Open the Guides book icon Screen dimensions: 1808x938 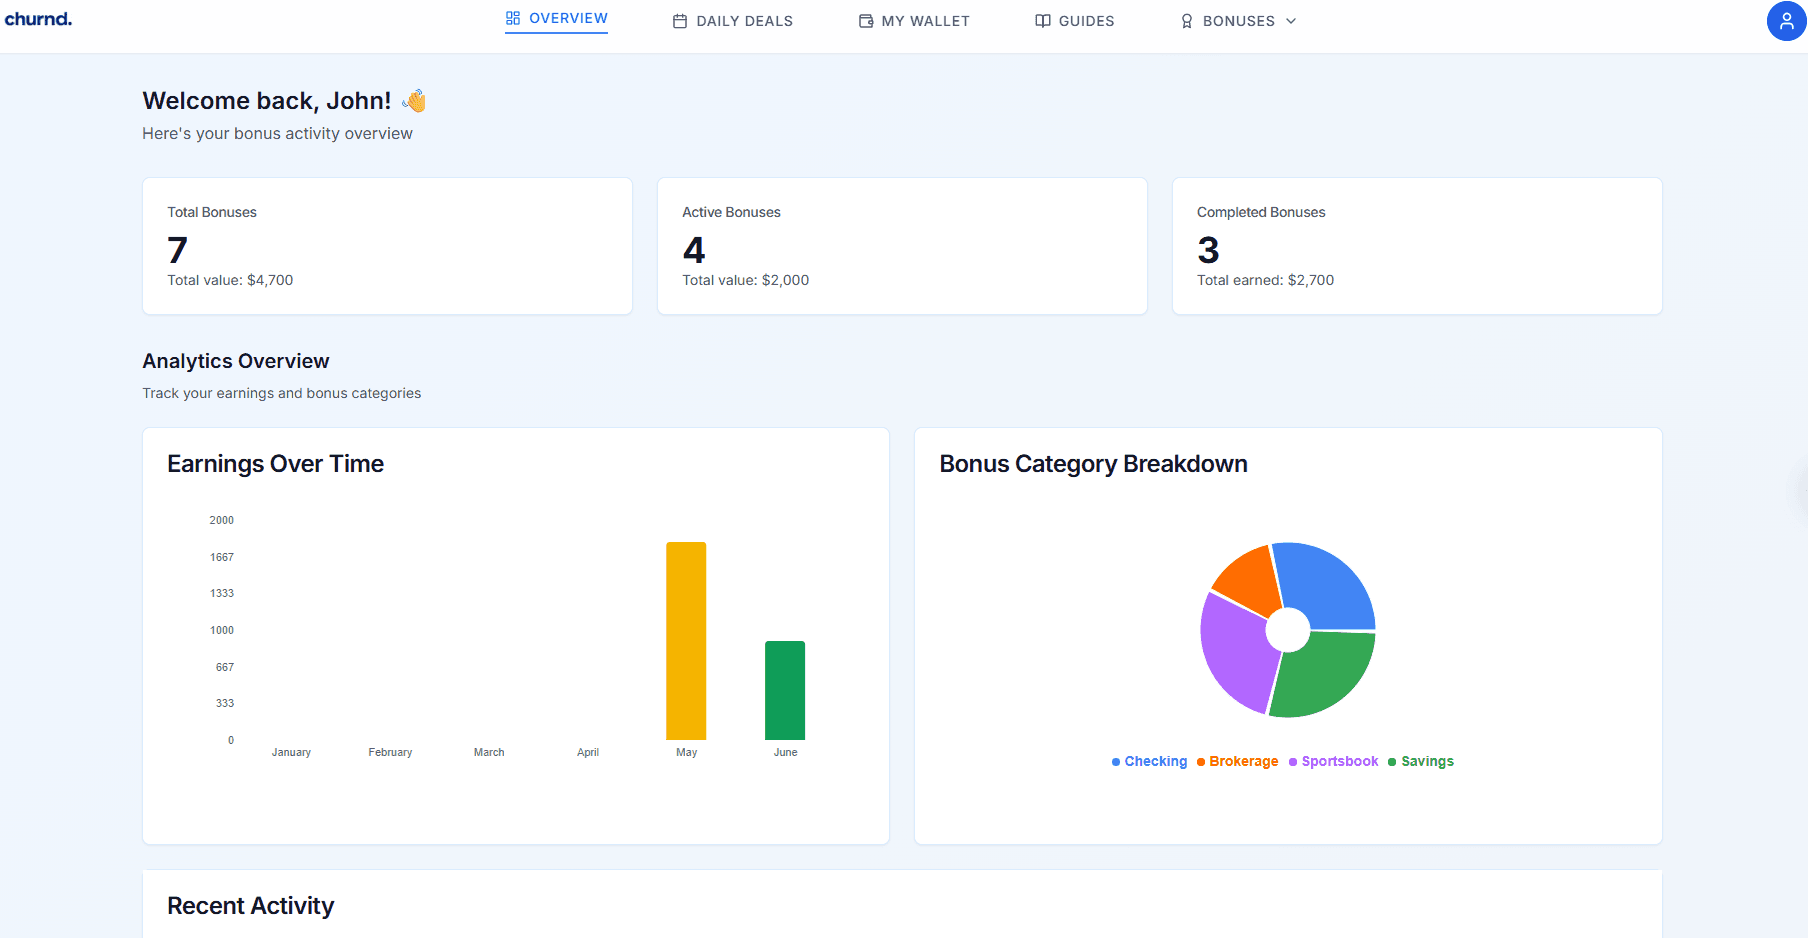pyautogui.click(x=1043, y=20)
